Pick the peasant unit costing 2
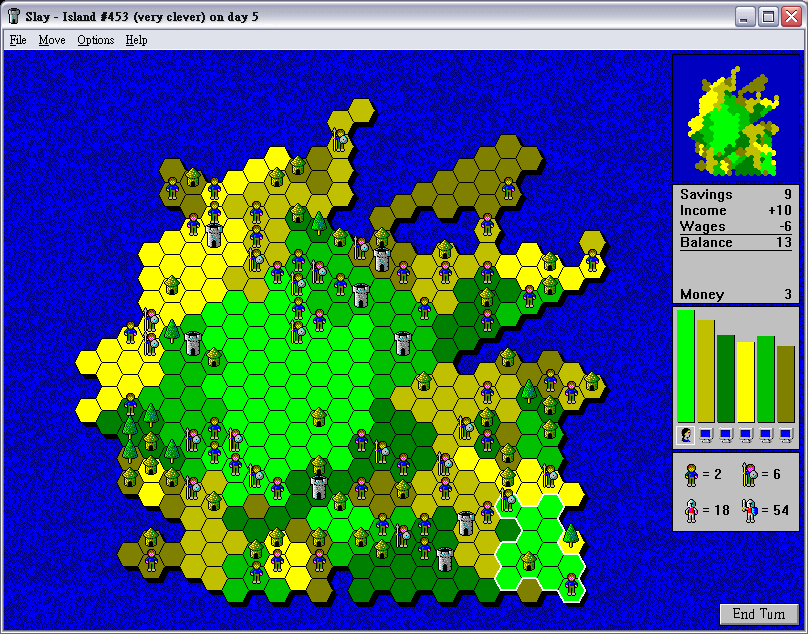 691,475
